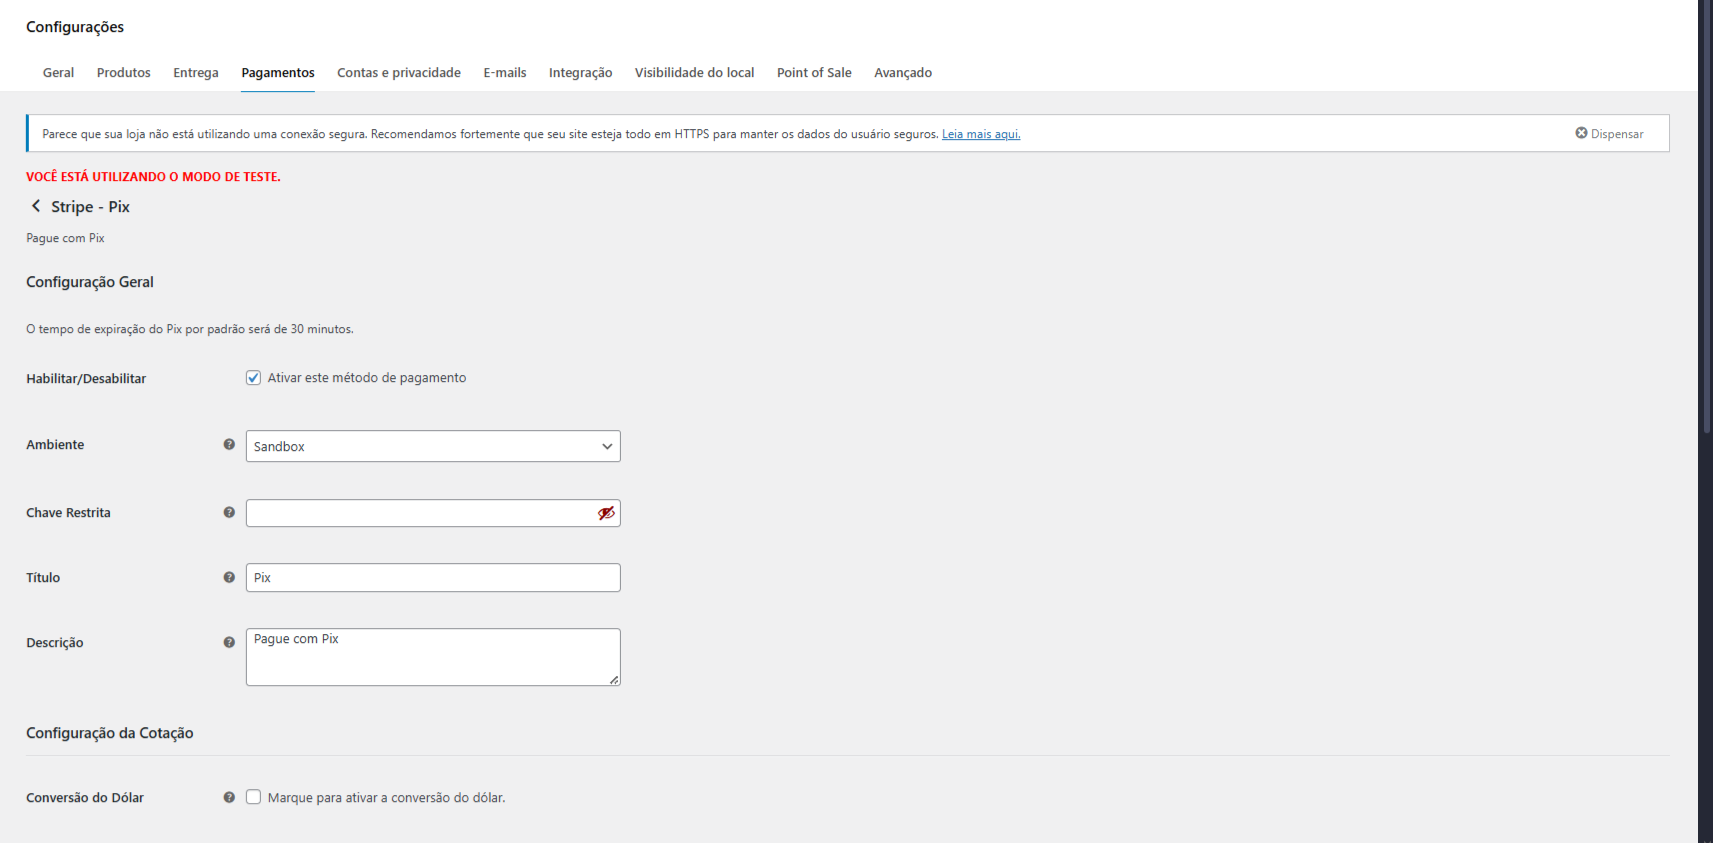Open the Ambiente Sandbox dropdown
This screenshot has height=843, width=1713.
pos(432,446)
